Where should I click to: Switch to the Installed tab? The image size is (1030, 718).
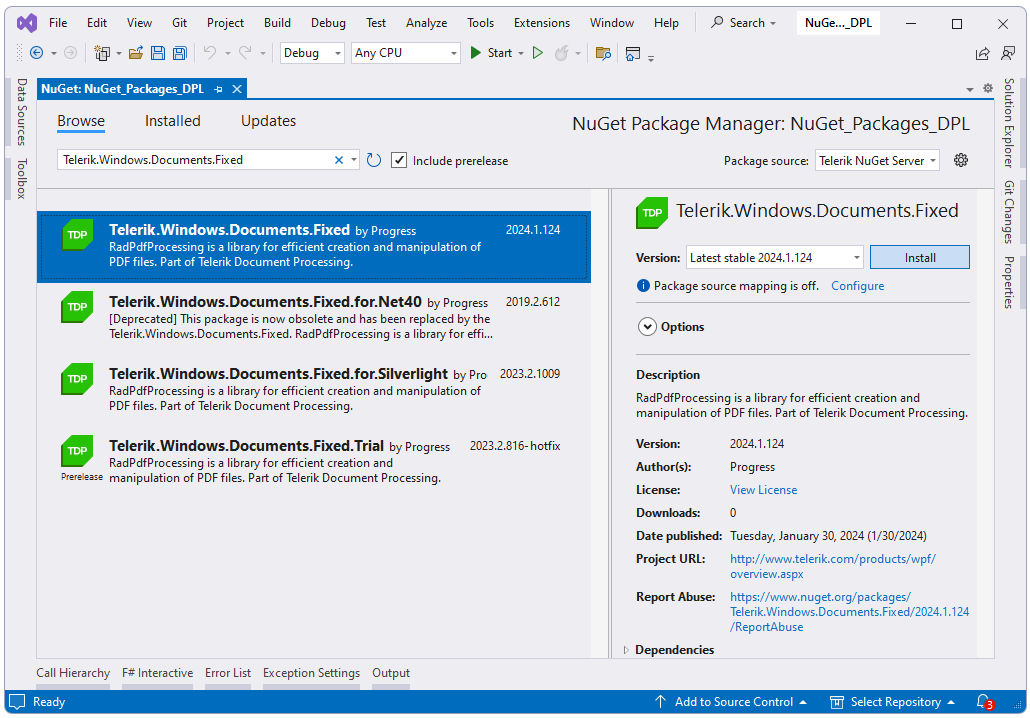point(172,120)
